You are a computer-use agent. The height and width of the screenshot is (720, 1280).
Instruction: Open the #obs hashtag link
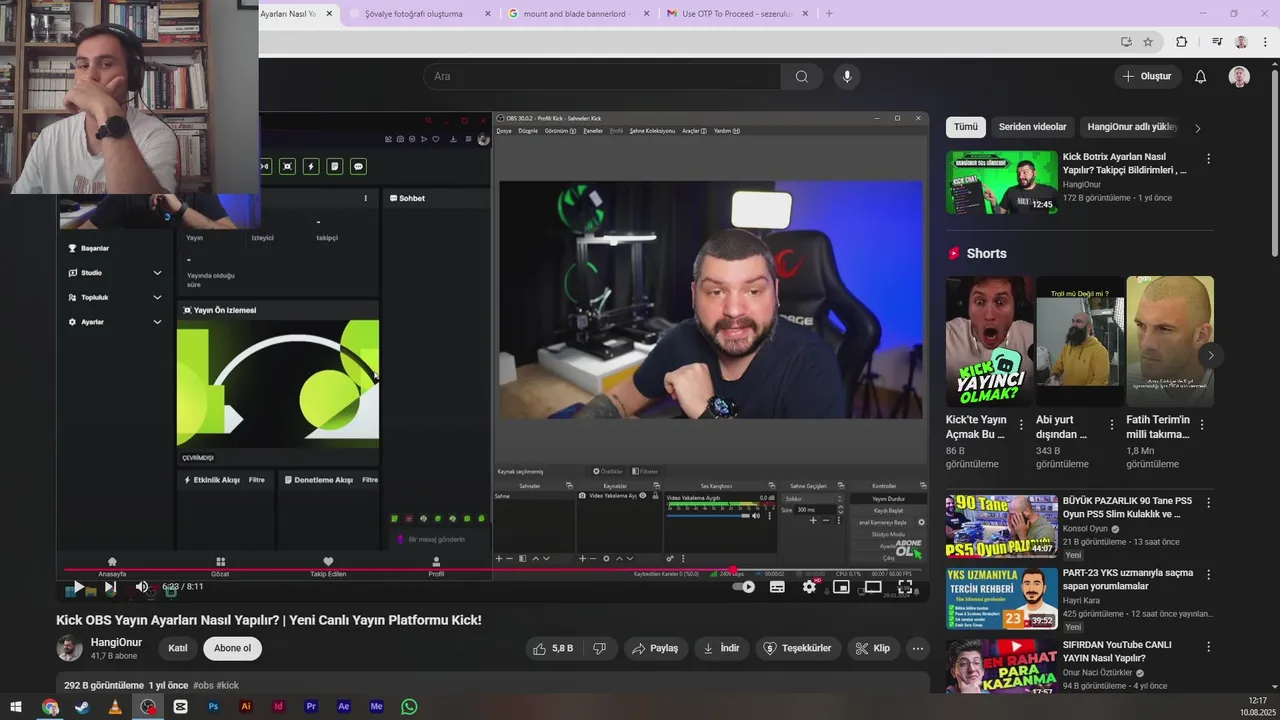click(203, 685)
